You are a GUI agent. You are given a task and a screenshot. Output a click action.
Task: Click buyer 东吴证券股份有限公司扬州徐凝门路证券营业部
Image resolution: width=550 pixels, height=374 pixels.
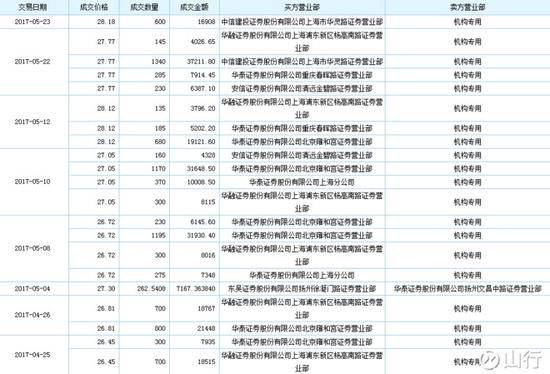click(302, 289)
